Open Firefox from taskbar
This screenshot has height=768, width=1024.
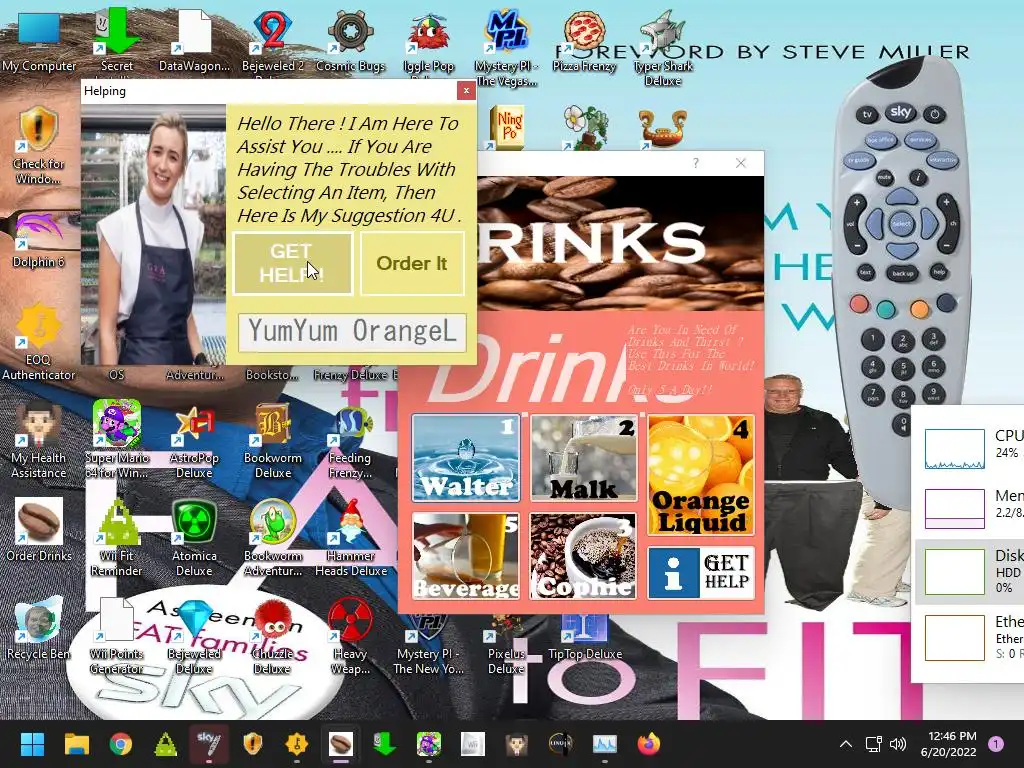[x=648, y=744]
